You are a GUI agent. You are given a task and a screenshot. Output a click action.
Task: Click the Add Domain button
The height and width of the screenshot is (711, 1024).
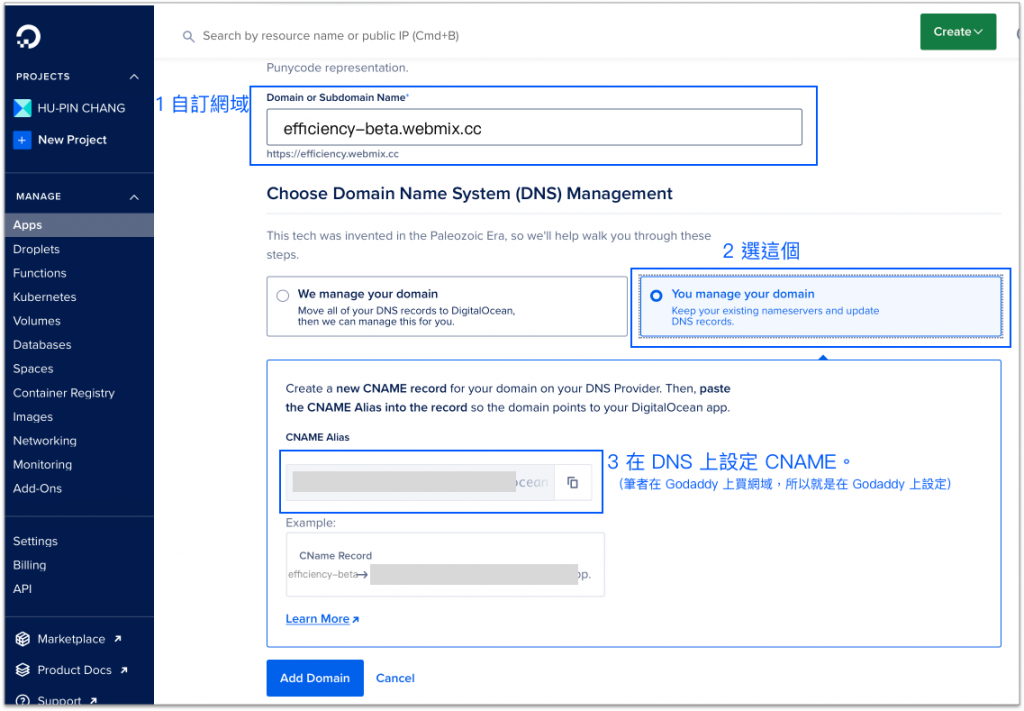pos(315,678)
